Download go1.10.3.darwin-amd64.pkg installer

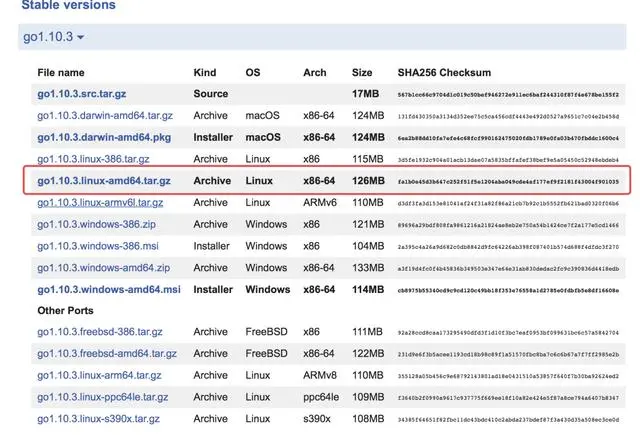click(x=104, y=137)
